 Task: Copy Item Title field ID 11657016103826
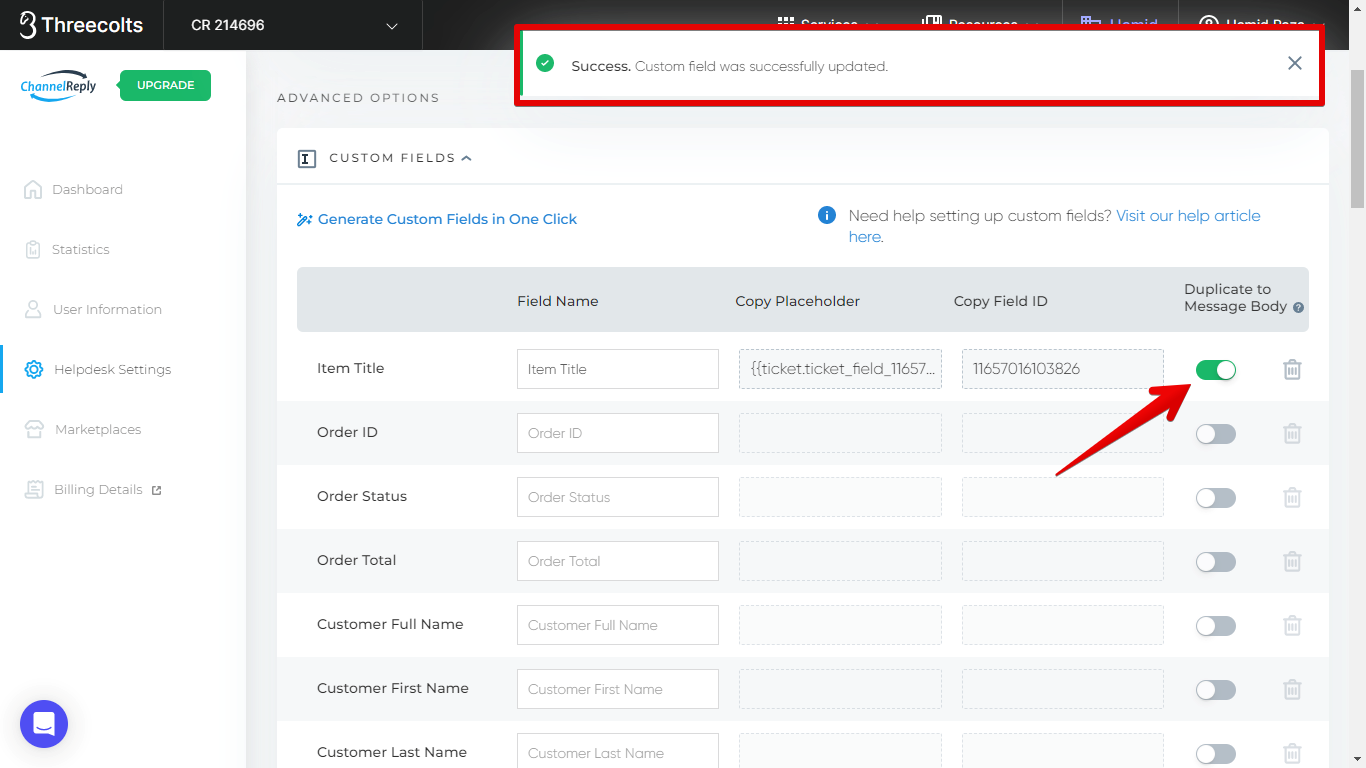click(1063, 369)
